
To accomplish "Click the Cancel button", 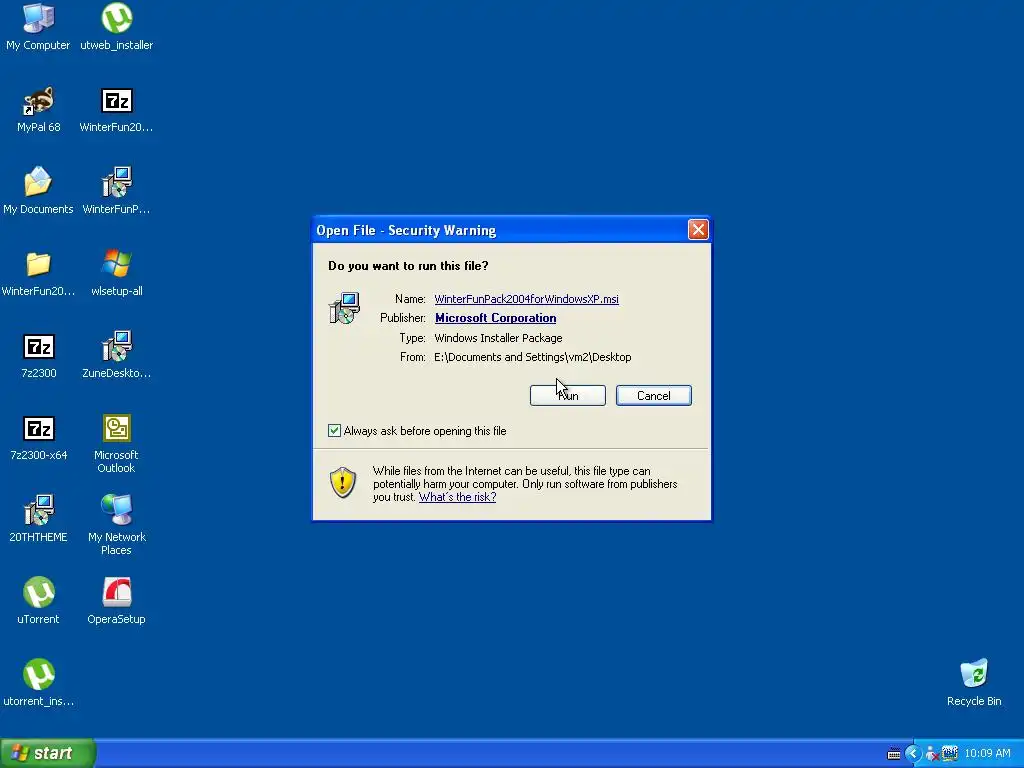I will [x=654, y=396].
